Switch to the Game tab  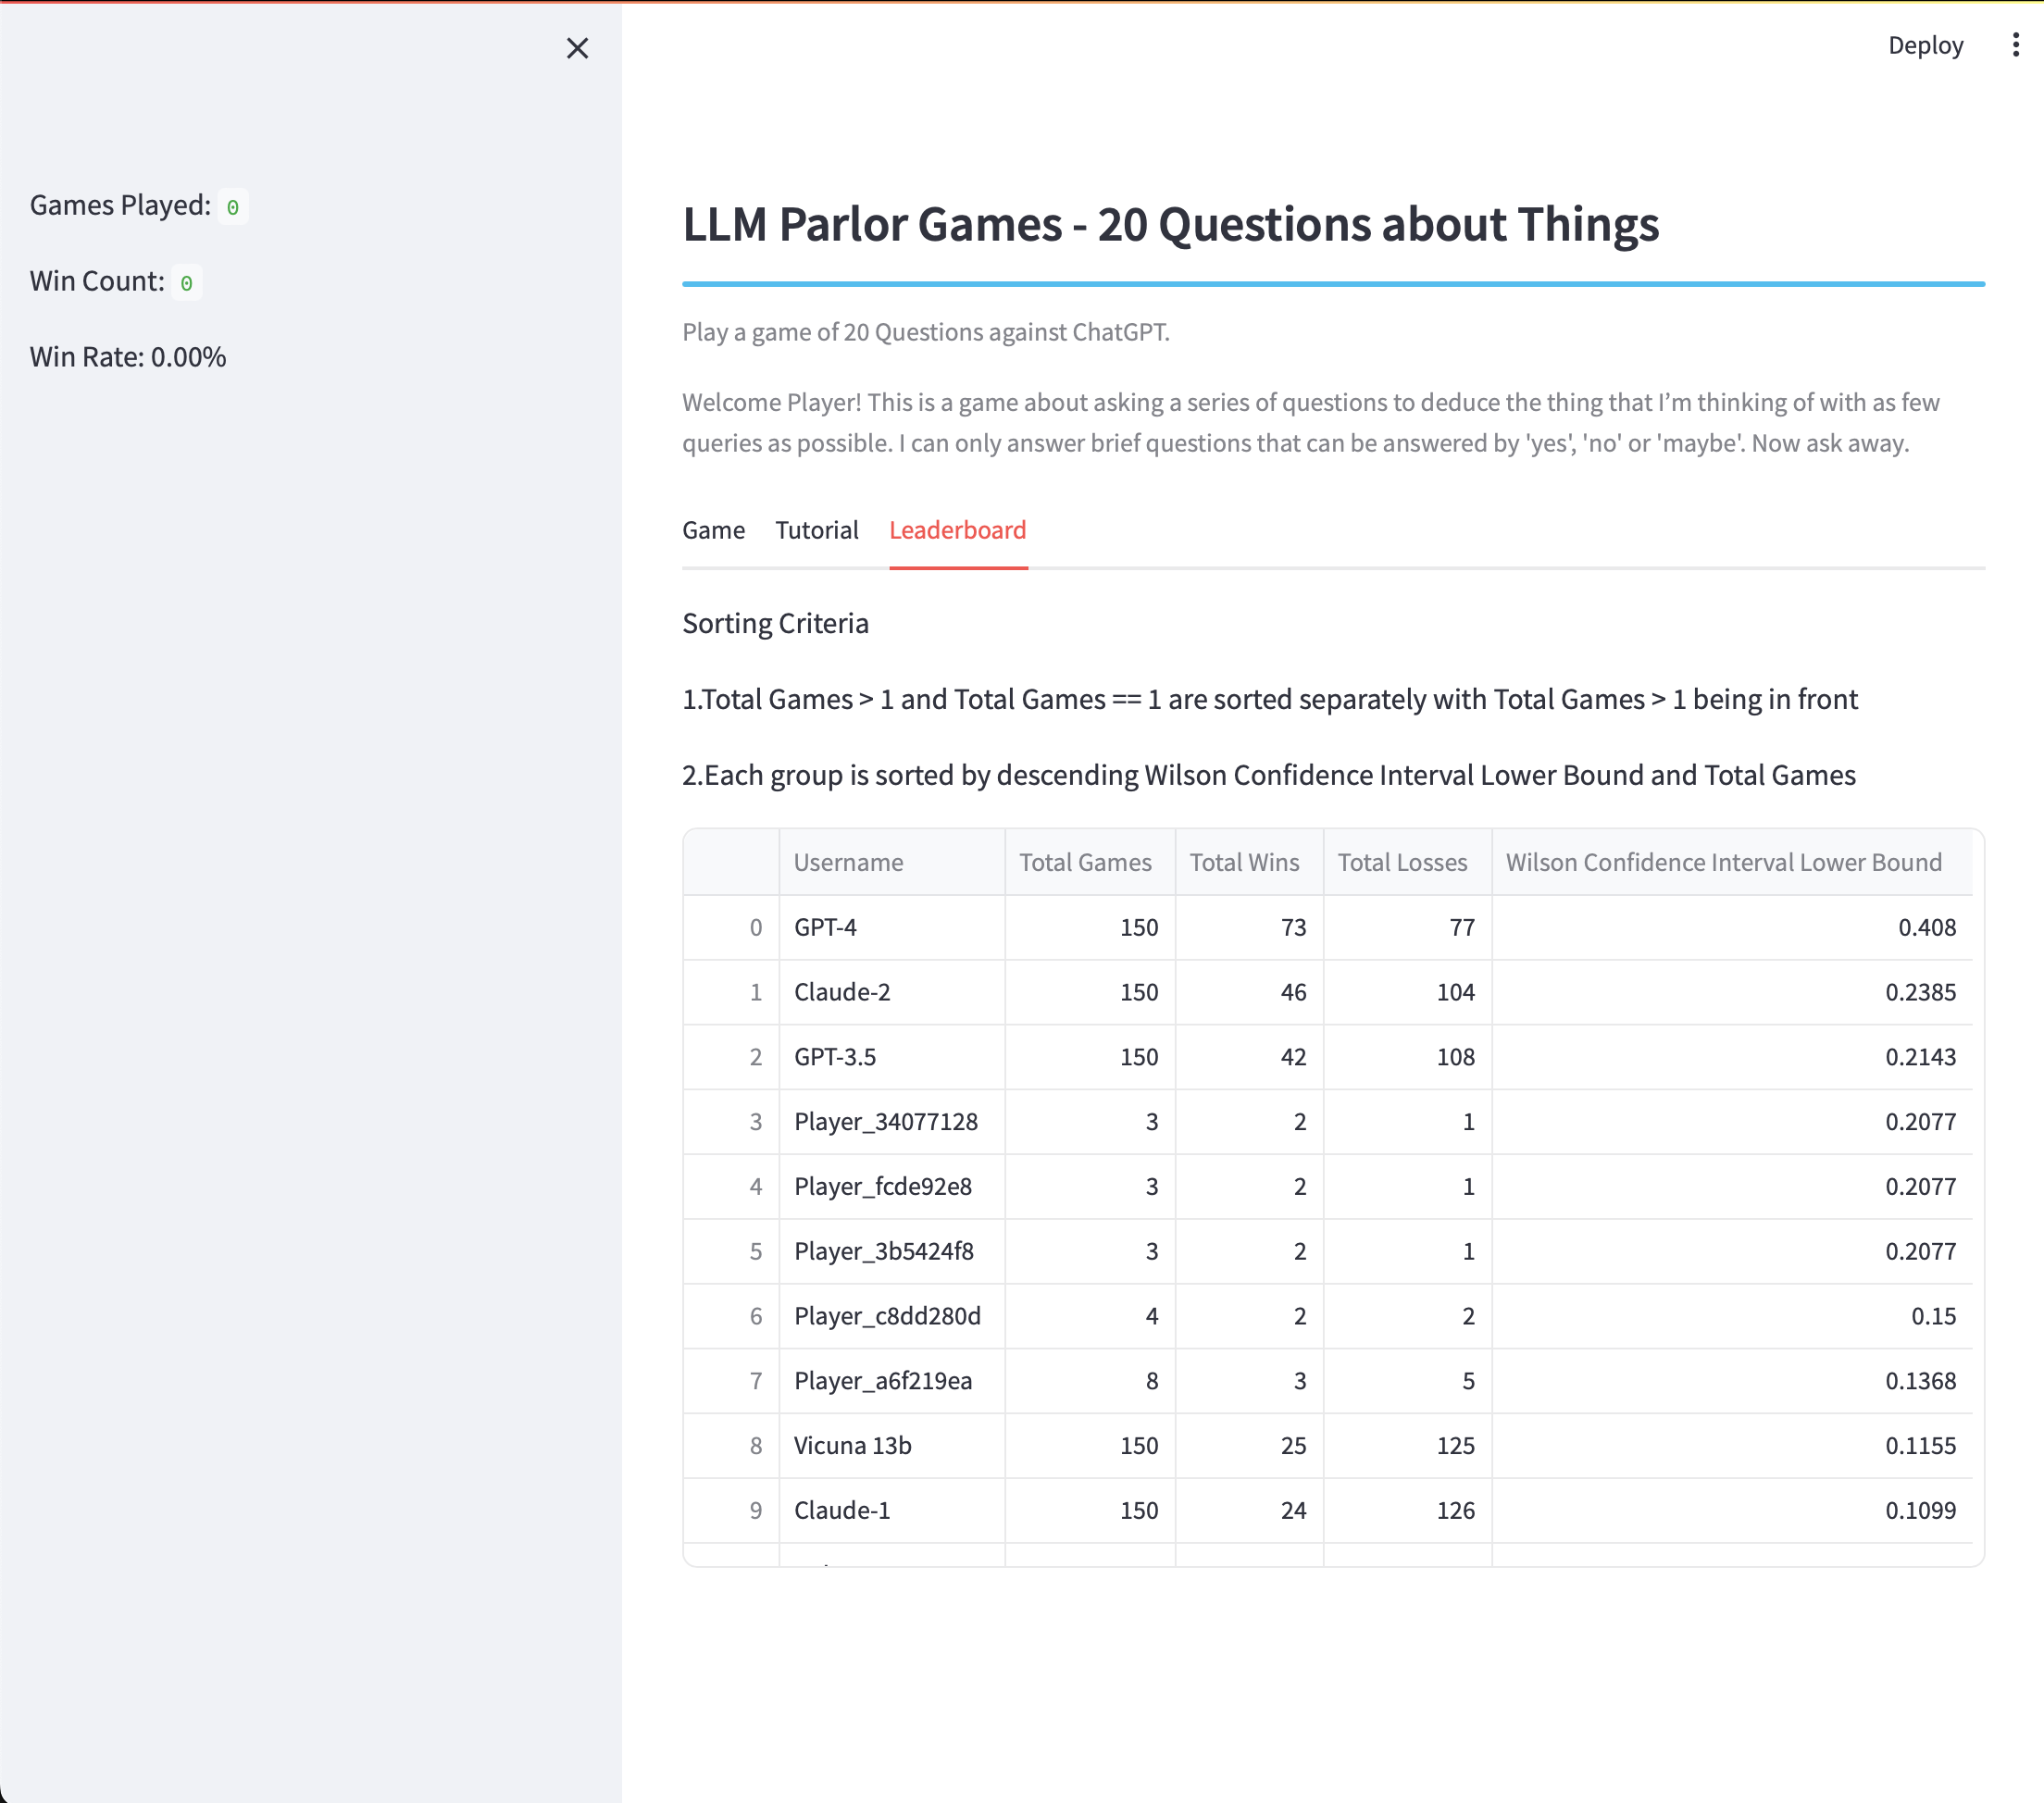tap(713, 530)
